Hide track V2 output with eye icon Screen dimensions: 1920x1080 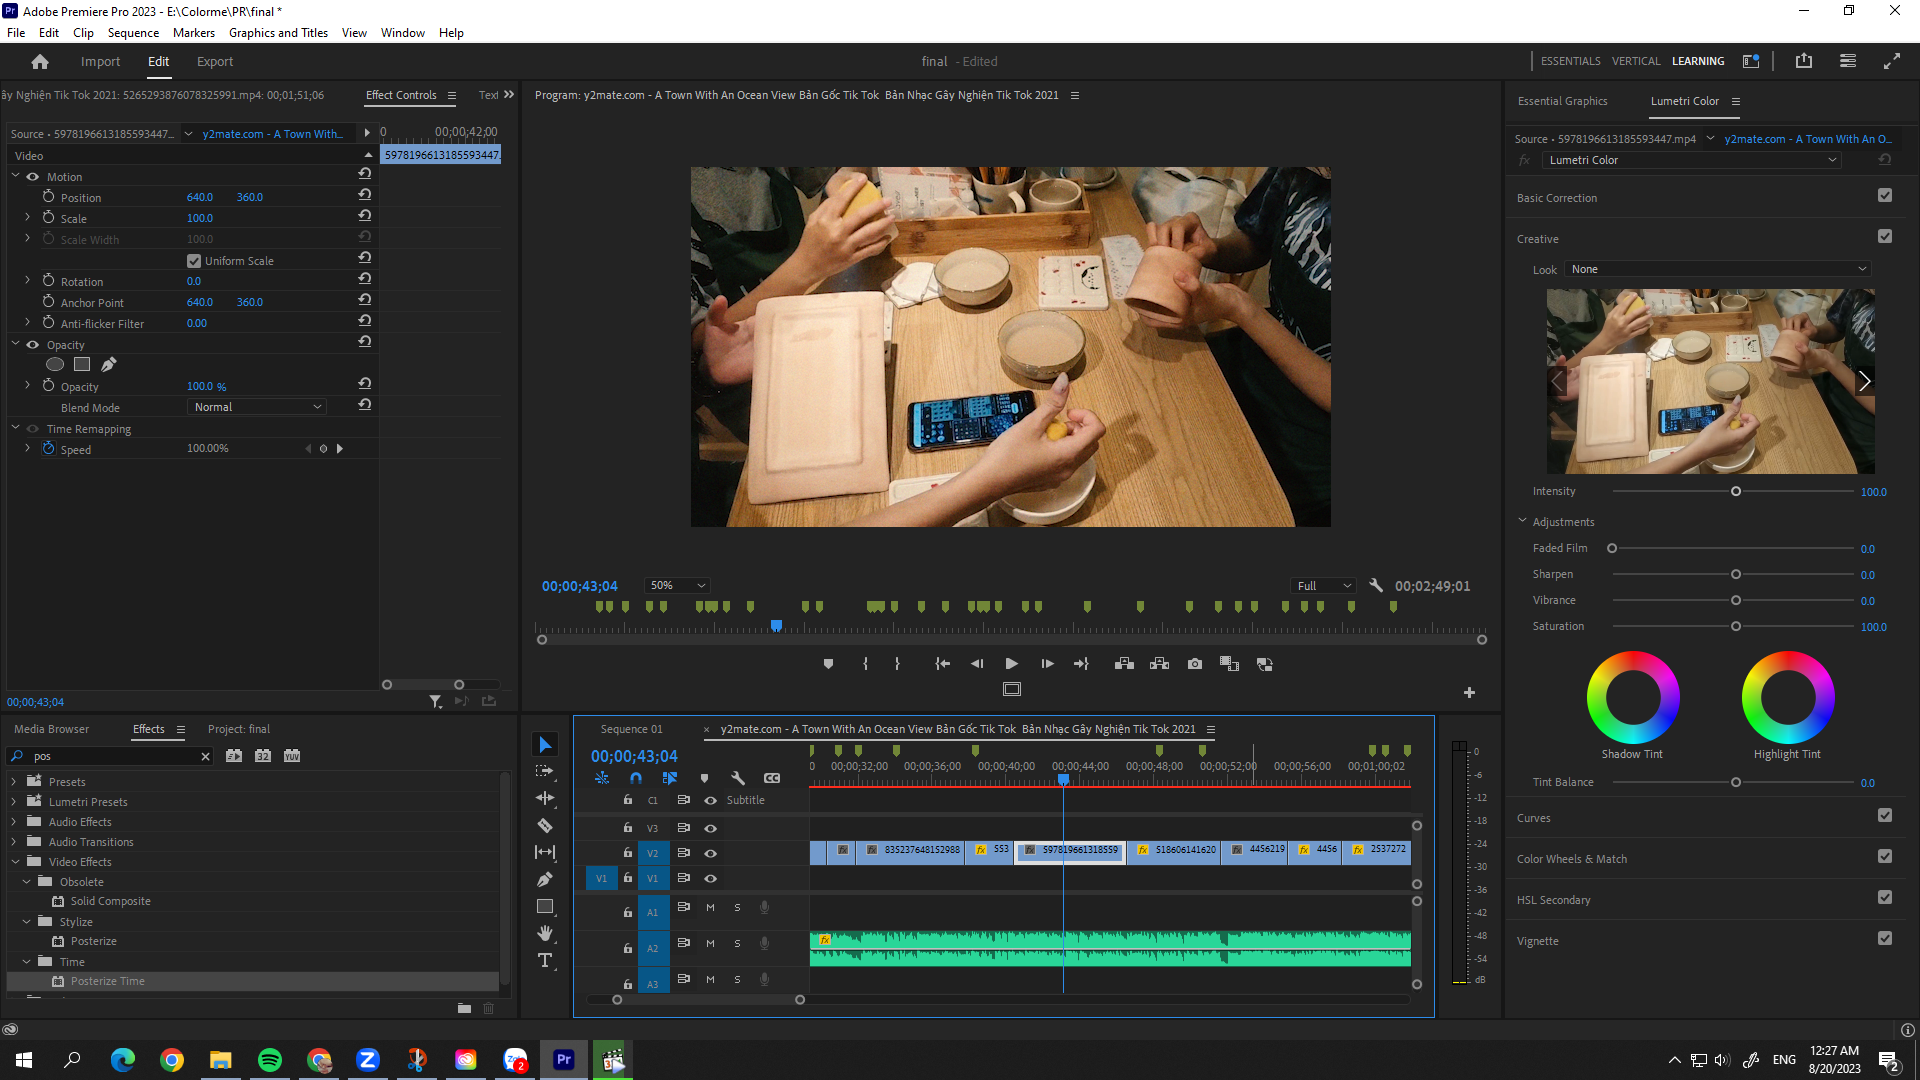pos(710,853)
